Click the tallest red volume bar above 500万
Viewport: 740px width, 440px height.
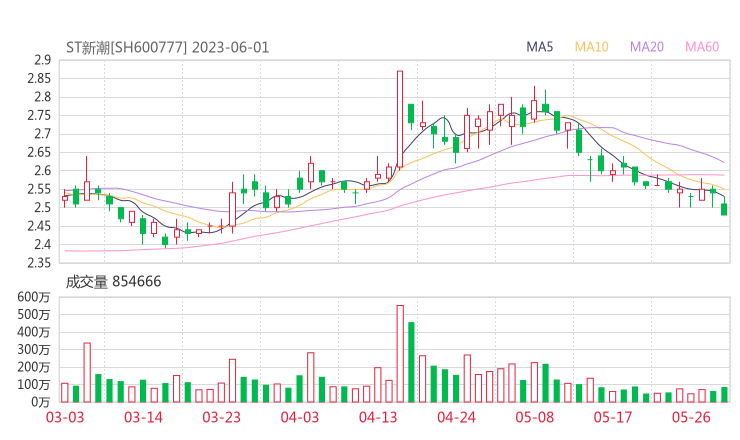(x=400, y=354)
